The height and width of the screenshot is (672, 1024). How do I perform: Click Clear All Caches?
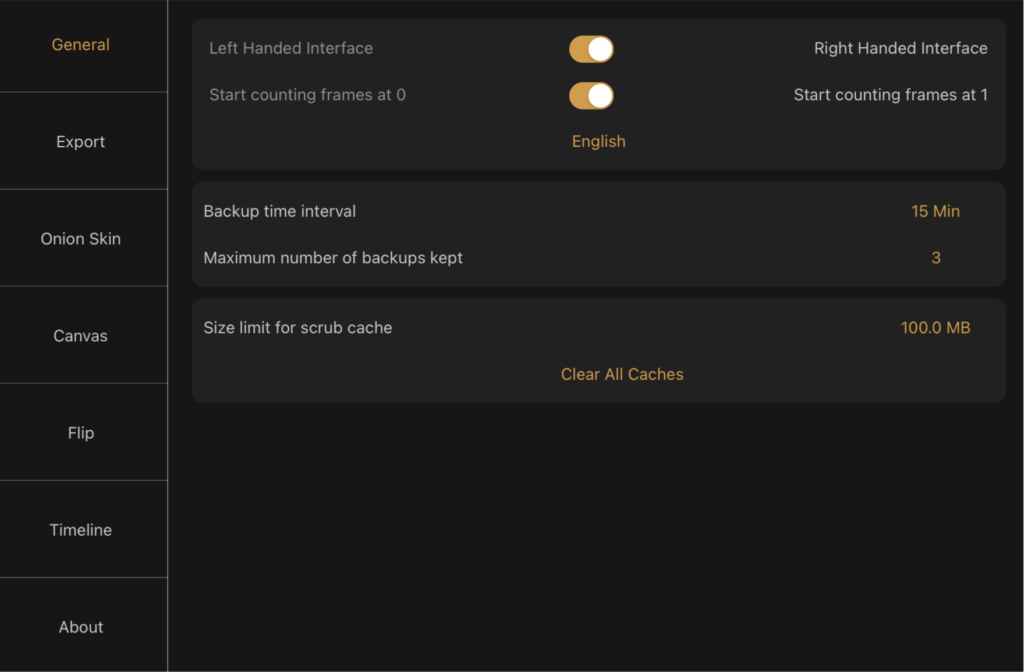622,374
